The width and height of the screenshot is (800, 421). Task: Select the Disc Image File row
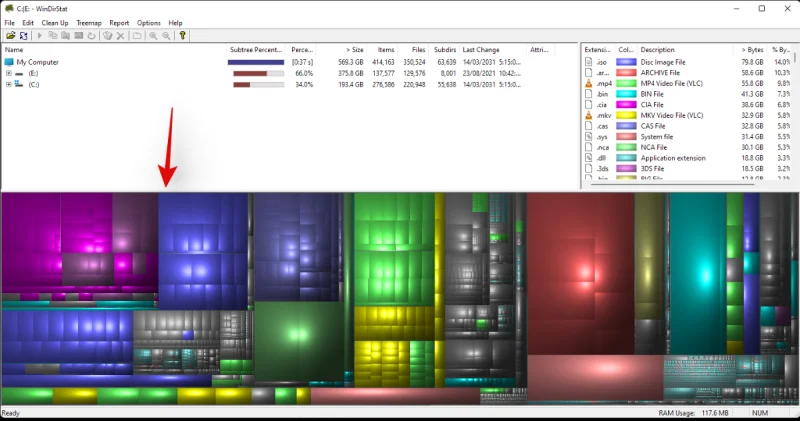coord(678,62)
